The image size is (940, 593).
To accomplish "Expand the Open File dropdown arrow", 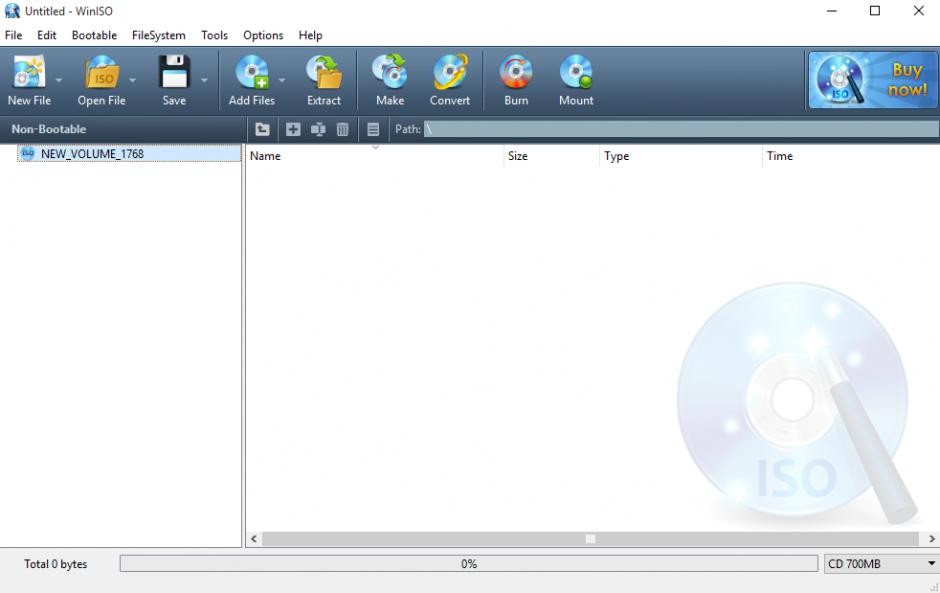I will [132, 80].
